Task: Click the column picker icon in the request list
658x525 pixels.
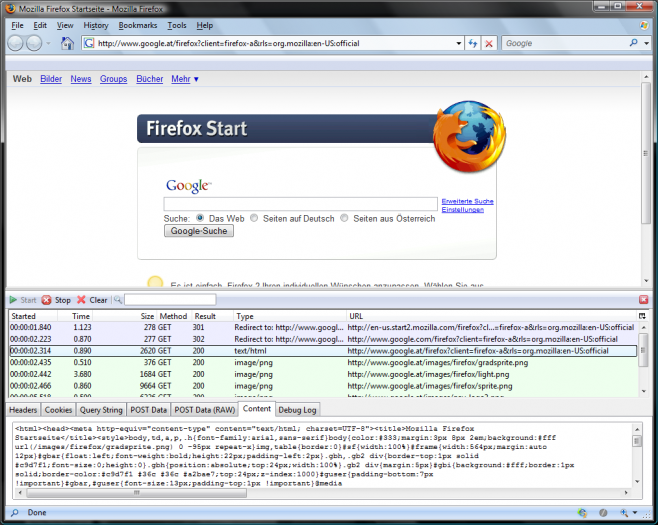Action: click(x=642, y=316)
